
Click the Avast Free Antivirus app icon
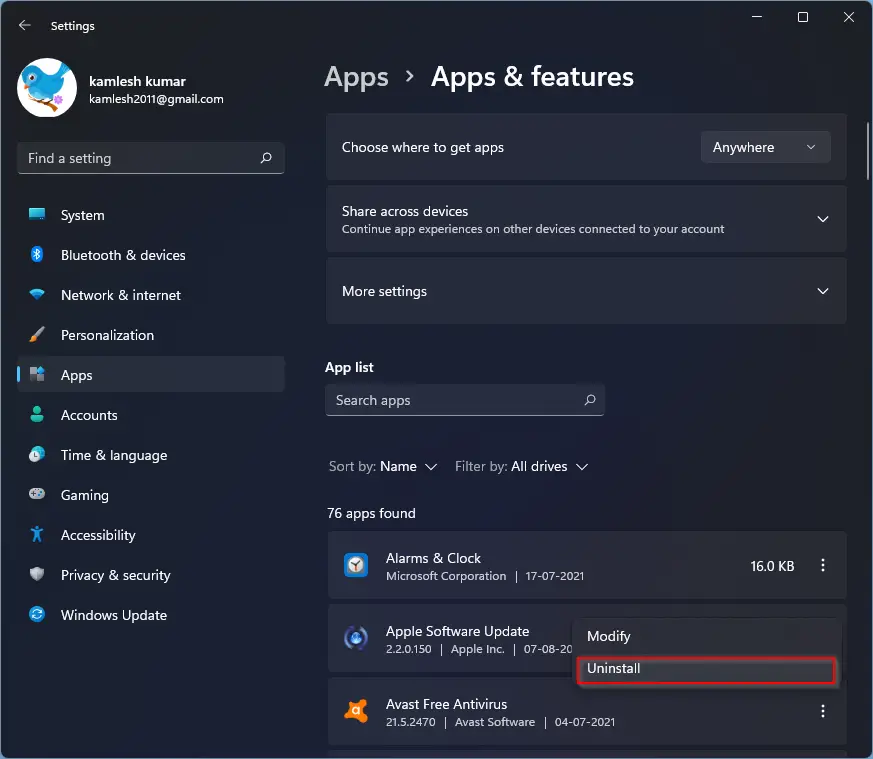point(356,711)
